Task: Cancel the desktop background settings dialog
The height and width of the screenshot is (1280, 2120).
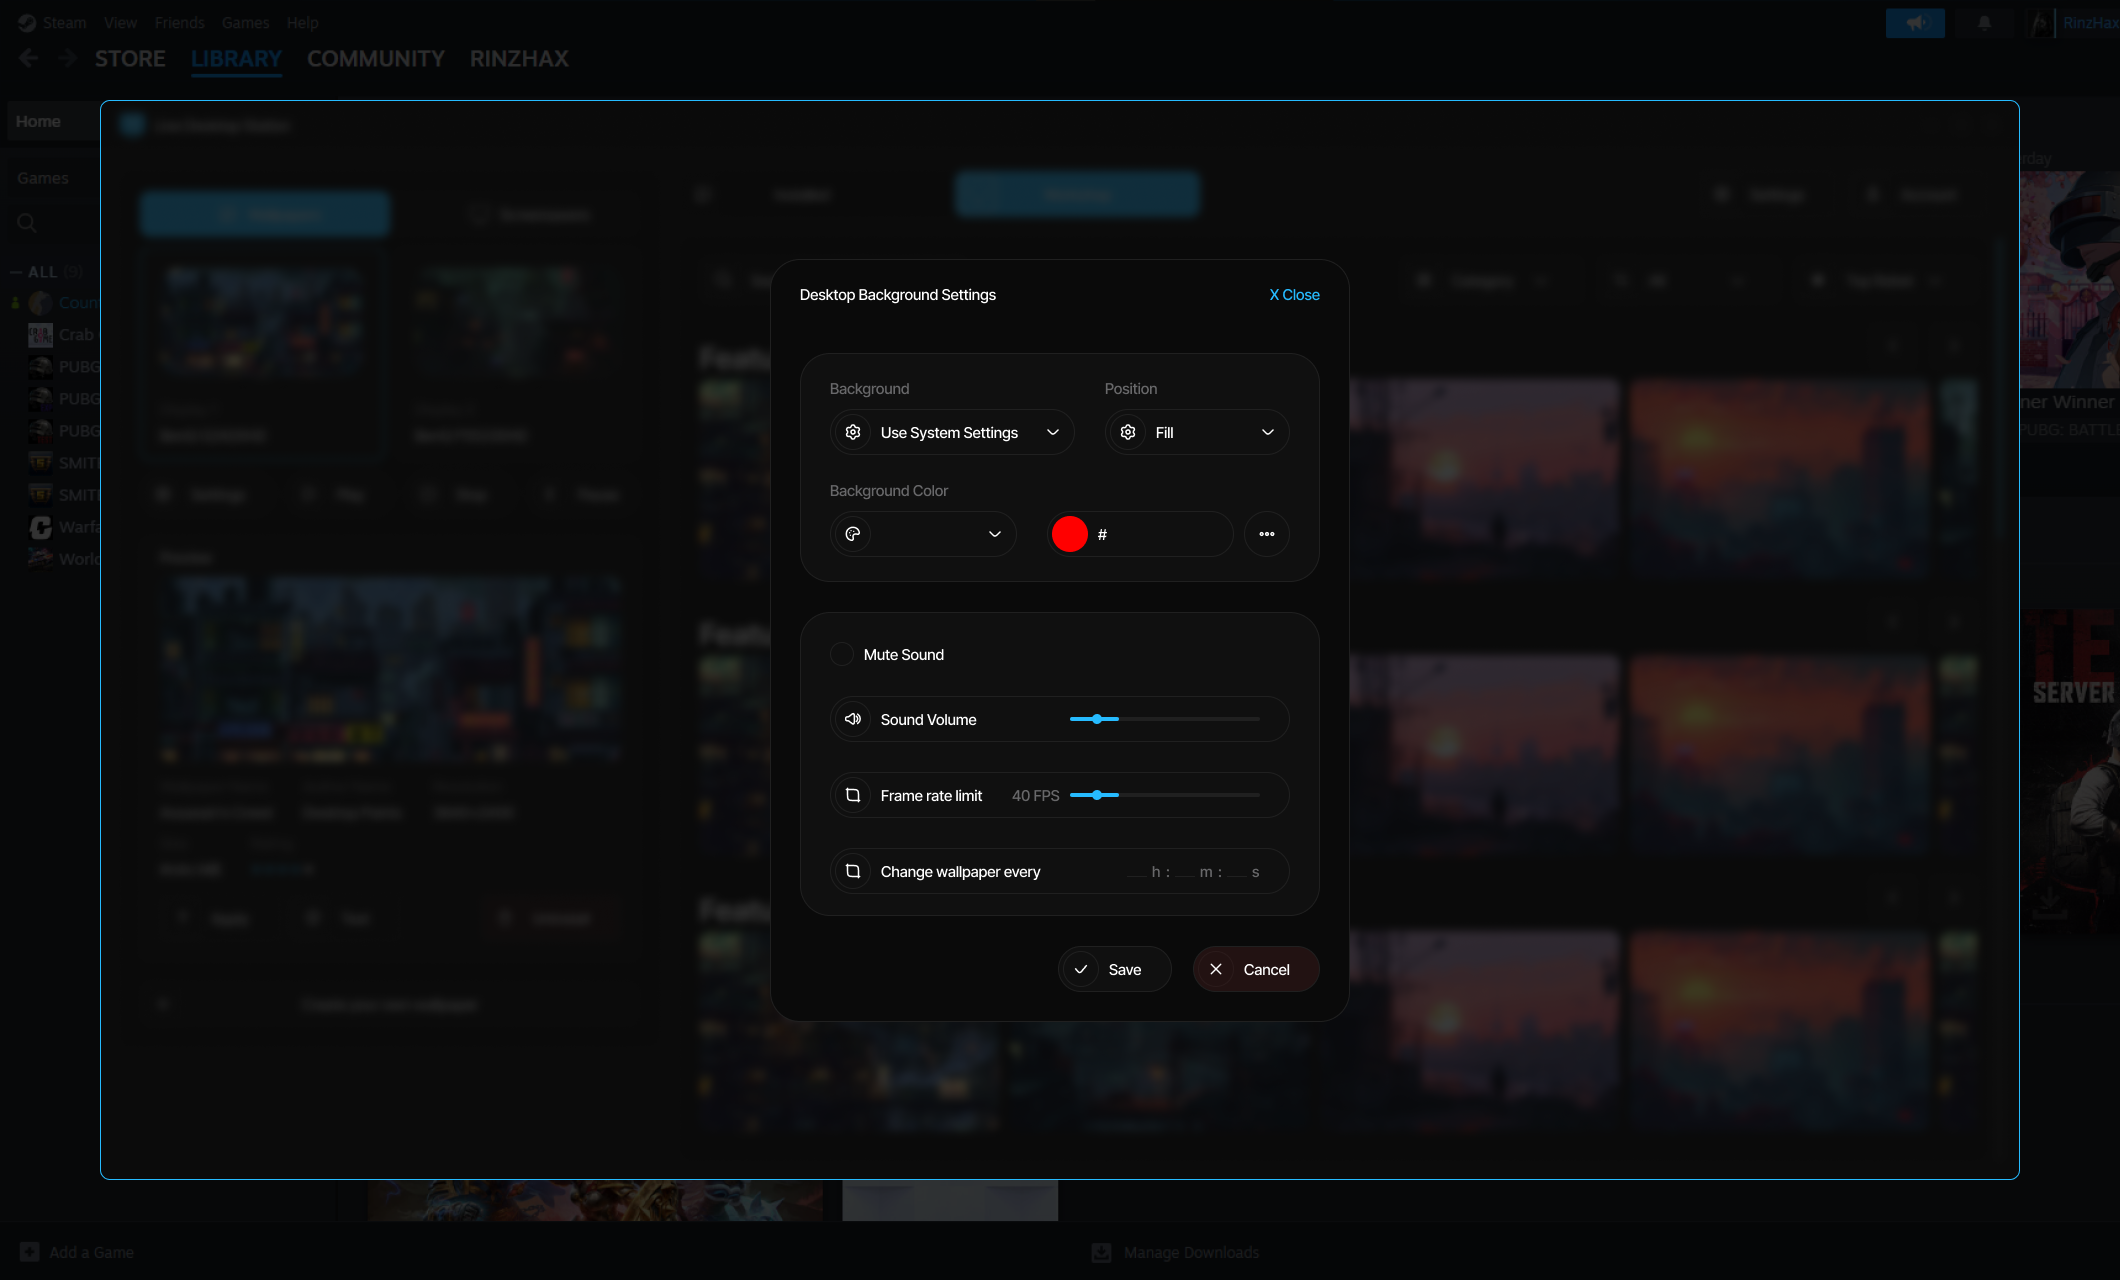Action: 1256,969
